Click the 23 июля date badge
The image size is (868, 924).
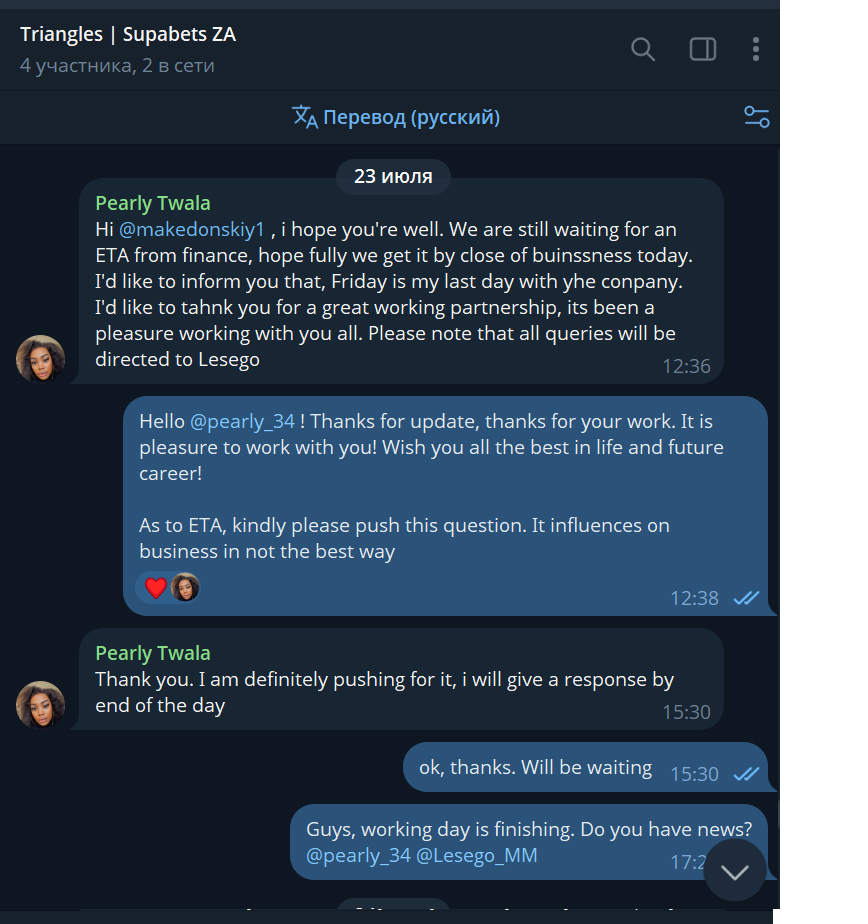pyautogui.click(x=393, y=177)
